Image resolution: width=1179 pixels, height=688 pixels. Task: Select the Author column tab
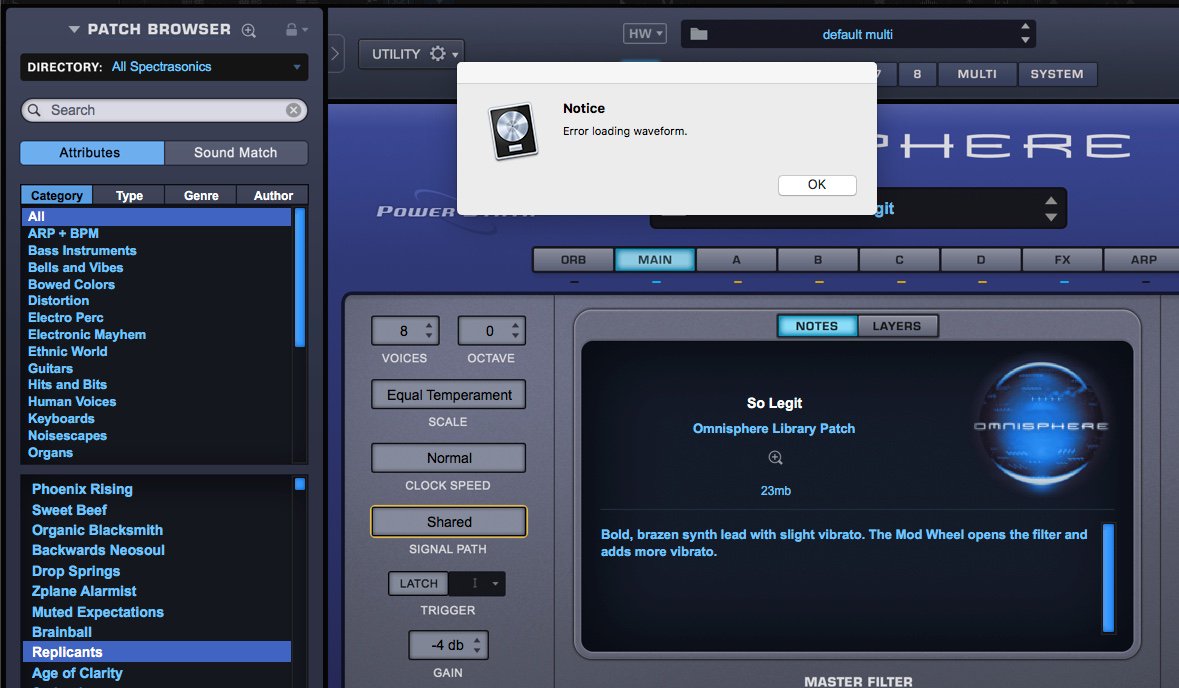click(x=272, y=195)
